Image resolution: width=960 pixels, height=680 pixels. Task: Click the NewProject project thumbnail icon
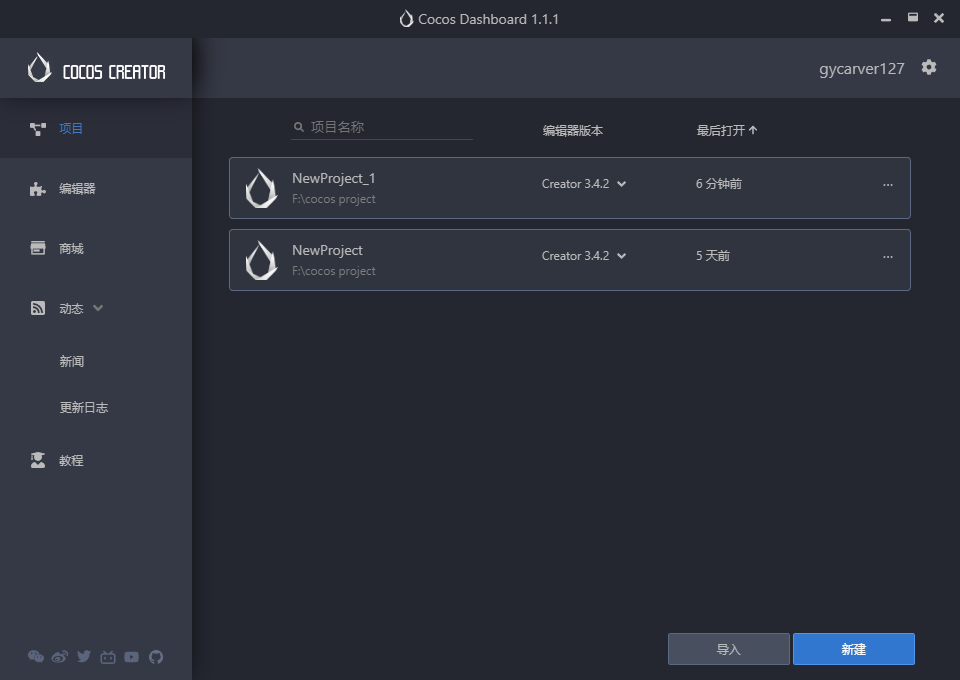261,260
